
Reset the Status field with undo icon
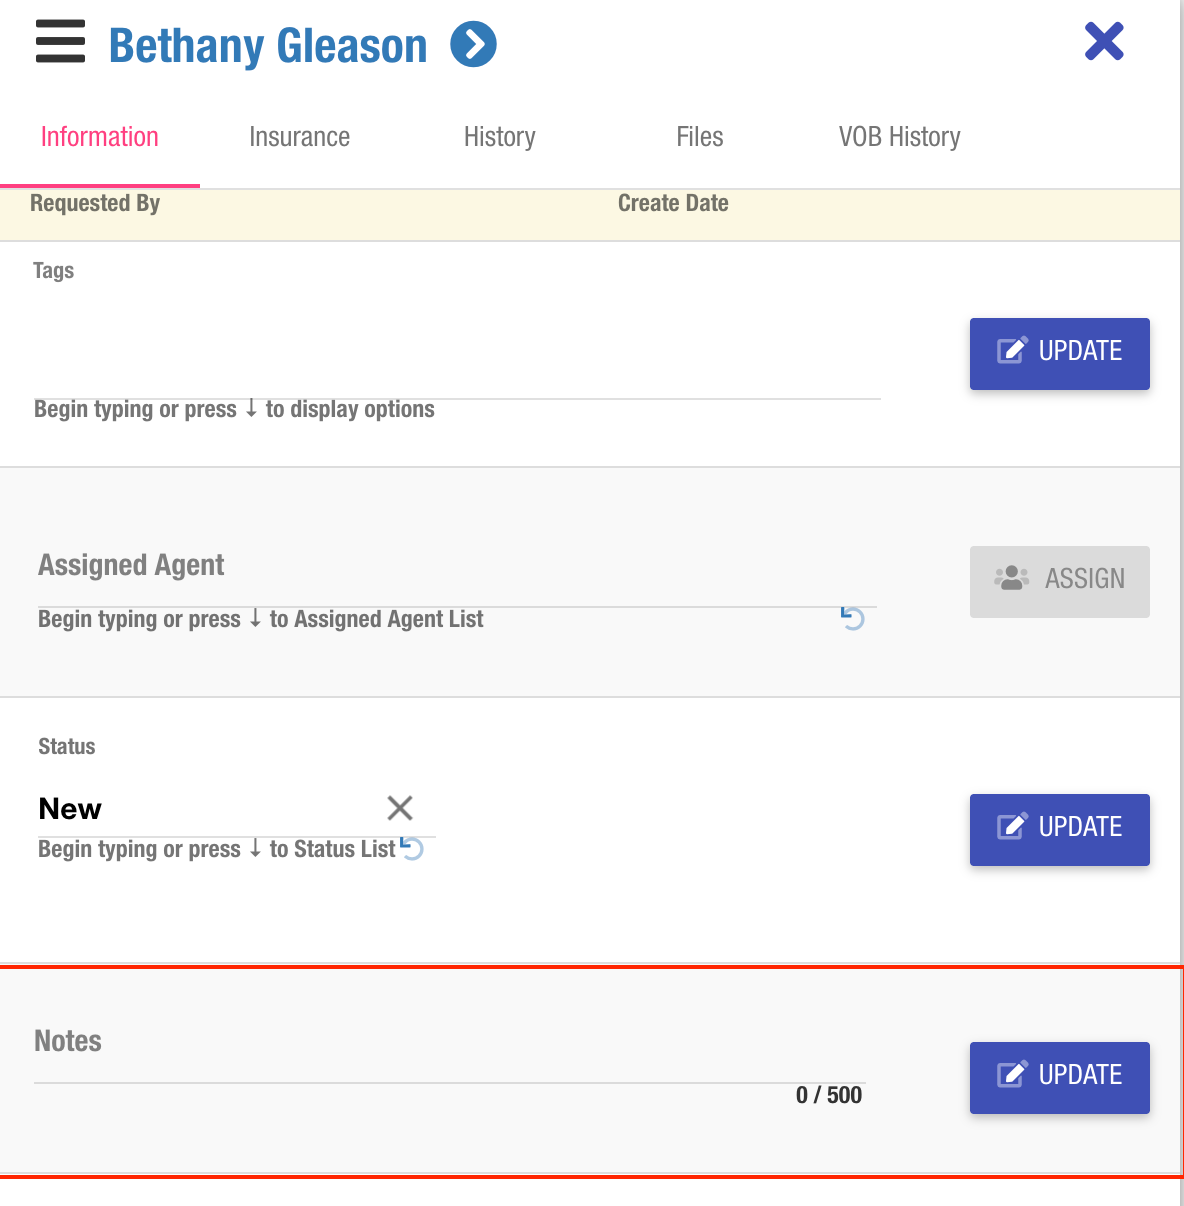(x=412, y=848)
